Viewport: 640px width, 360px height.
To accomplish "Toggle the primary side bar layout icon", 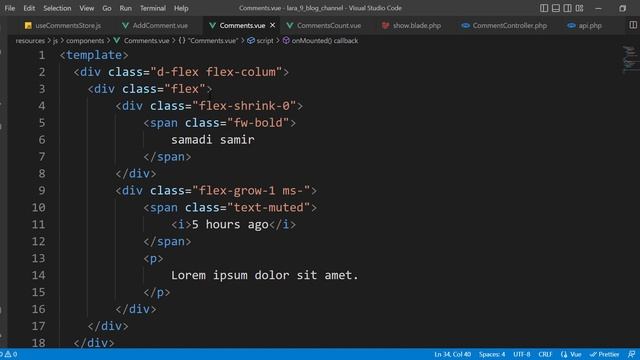I will click(544, 8).
